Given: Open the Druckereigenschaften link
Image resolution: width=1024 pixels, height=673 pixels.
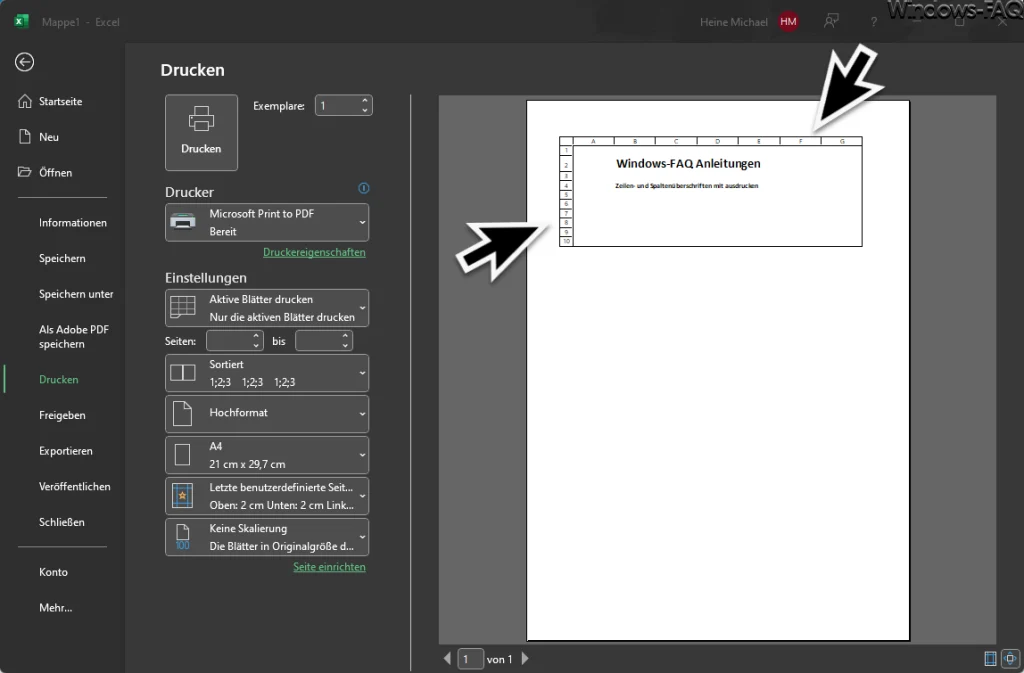Looking at the screenshot, I should [314, 252].
